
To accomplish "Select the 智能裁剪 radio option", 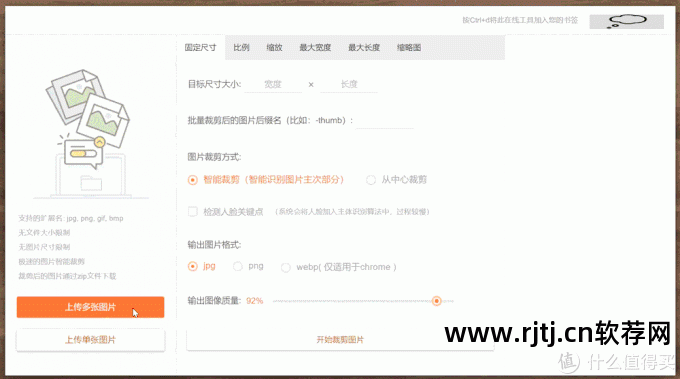I will pos(193,180).
